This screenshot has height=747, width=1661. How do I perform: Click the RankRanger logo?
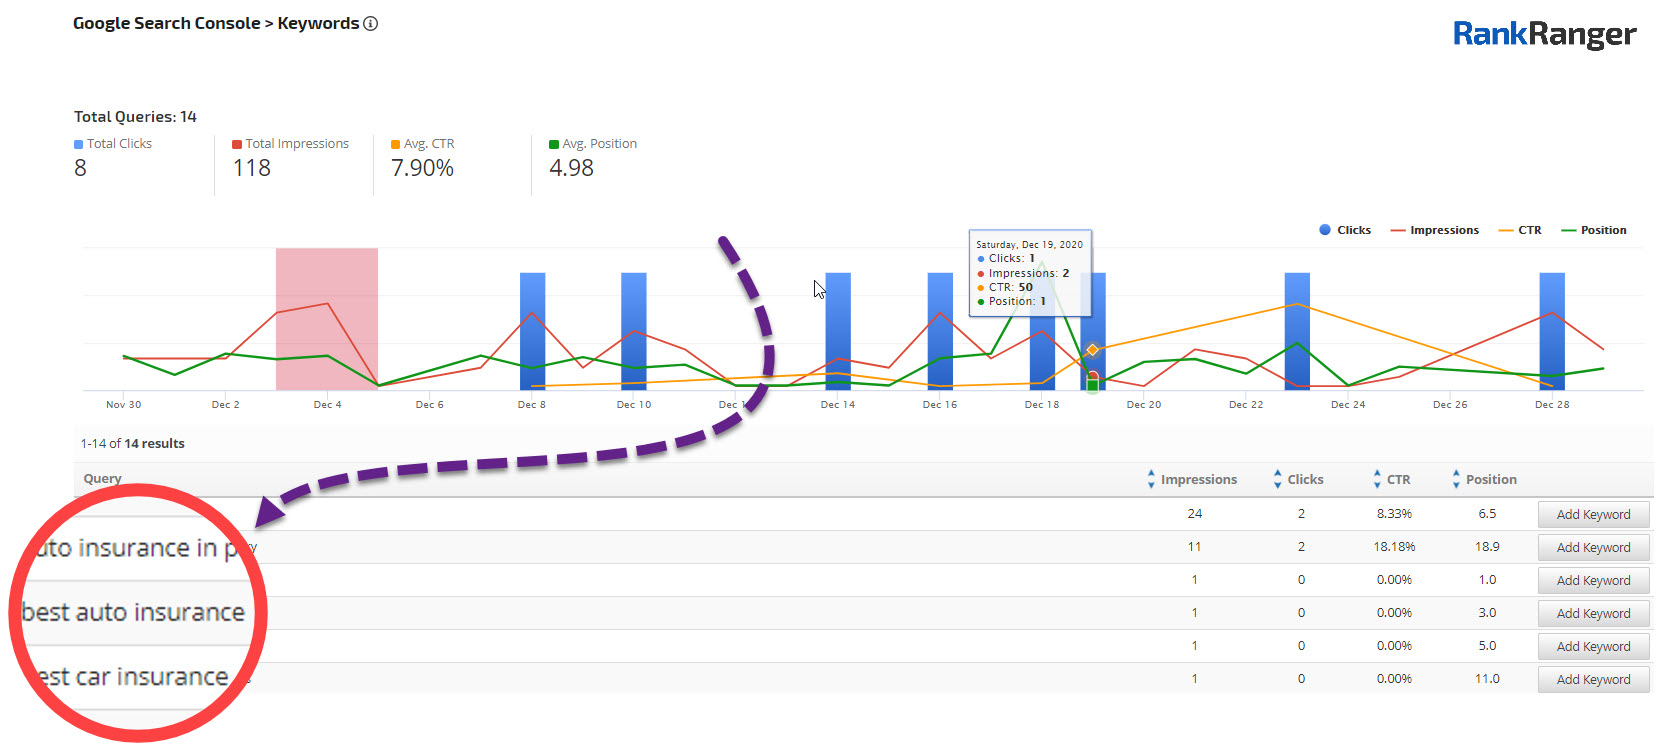1543,34
